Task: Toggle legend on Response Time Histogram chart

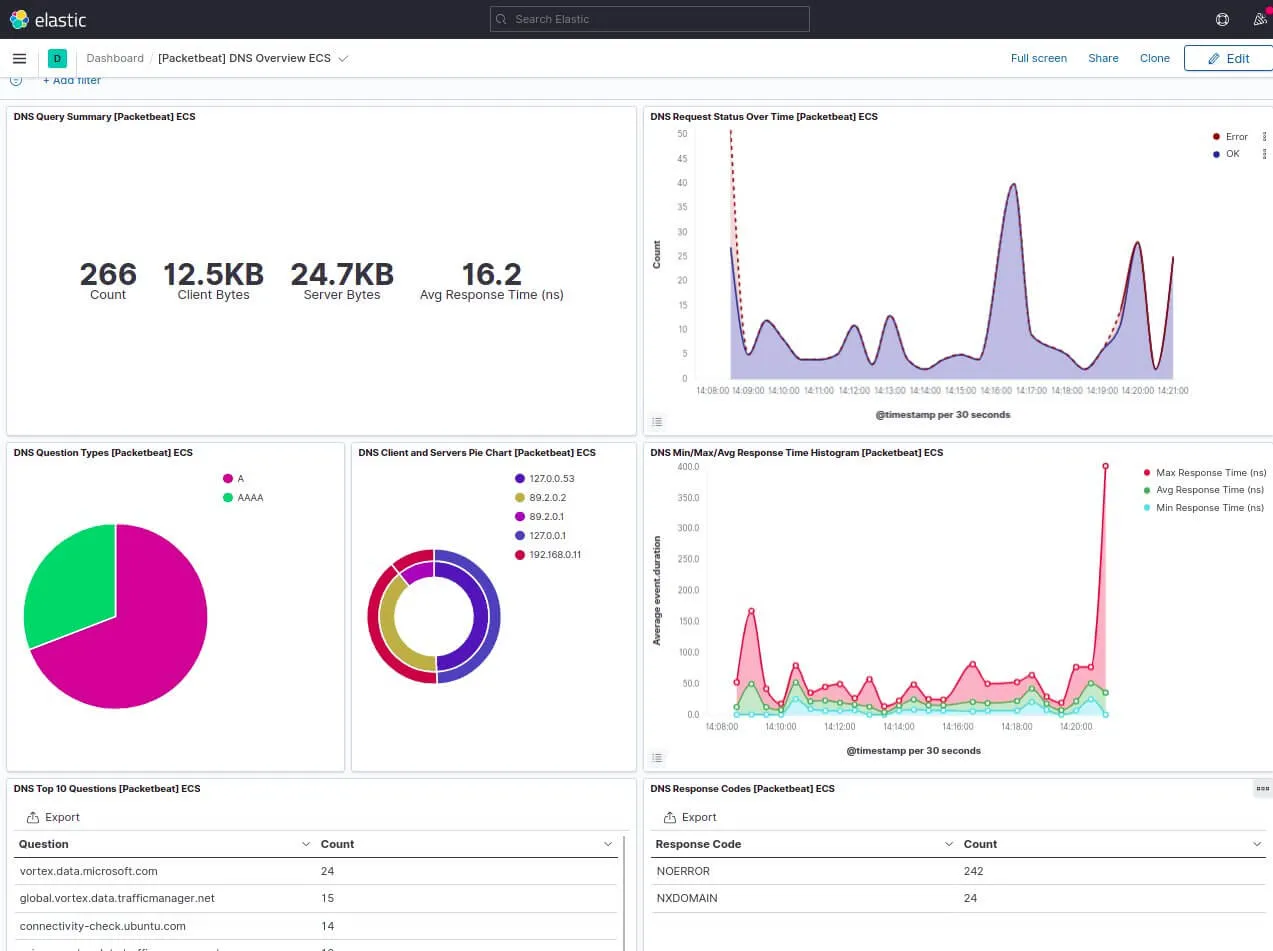Action: (657, 758)
